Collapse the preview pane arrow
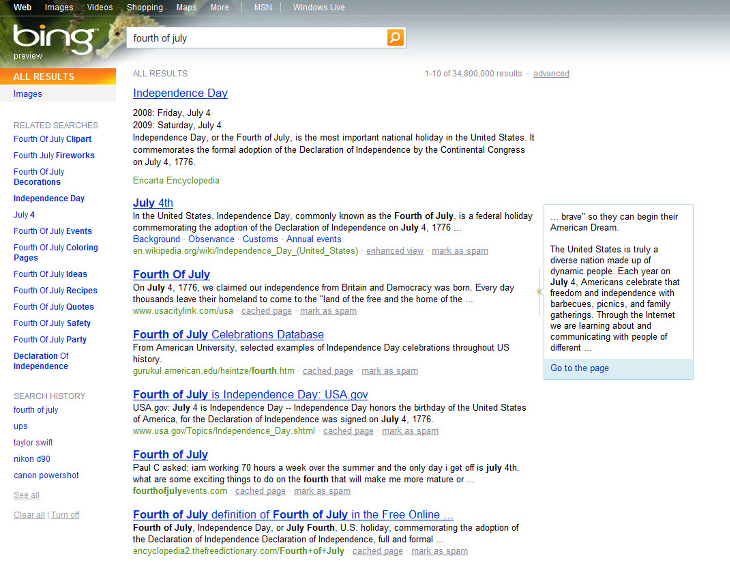The image size is (730, 564). (x=539, y=291)
